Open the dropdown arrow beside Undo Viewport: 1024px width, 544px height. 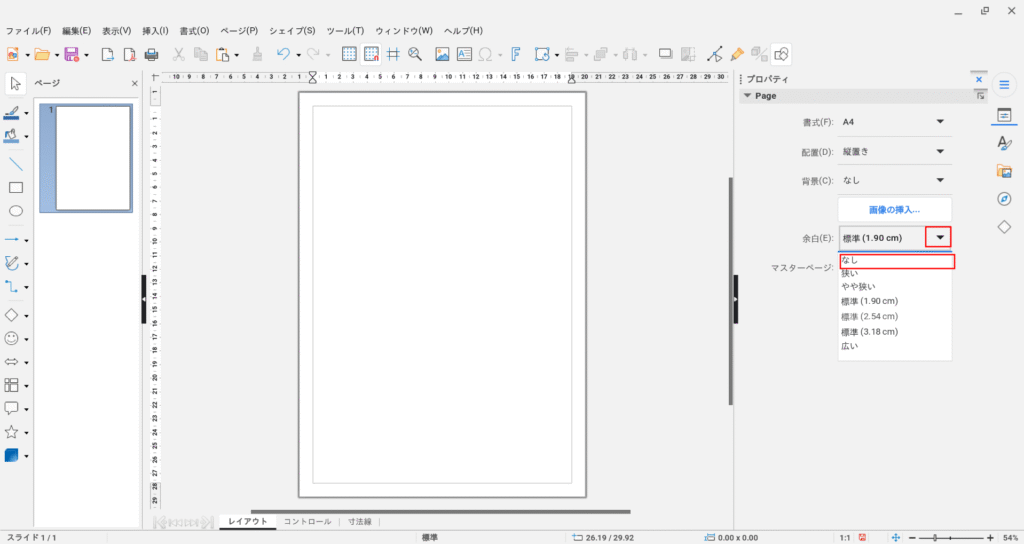point(298,55)
